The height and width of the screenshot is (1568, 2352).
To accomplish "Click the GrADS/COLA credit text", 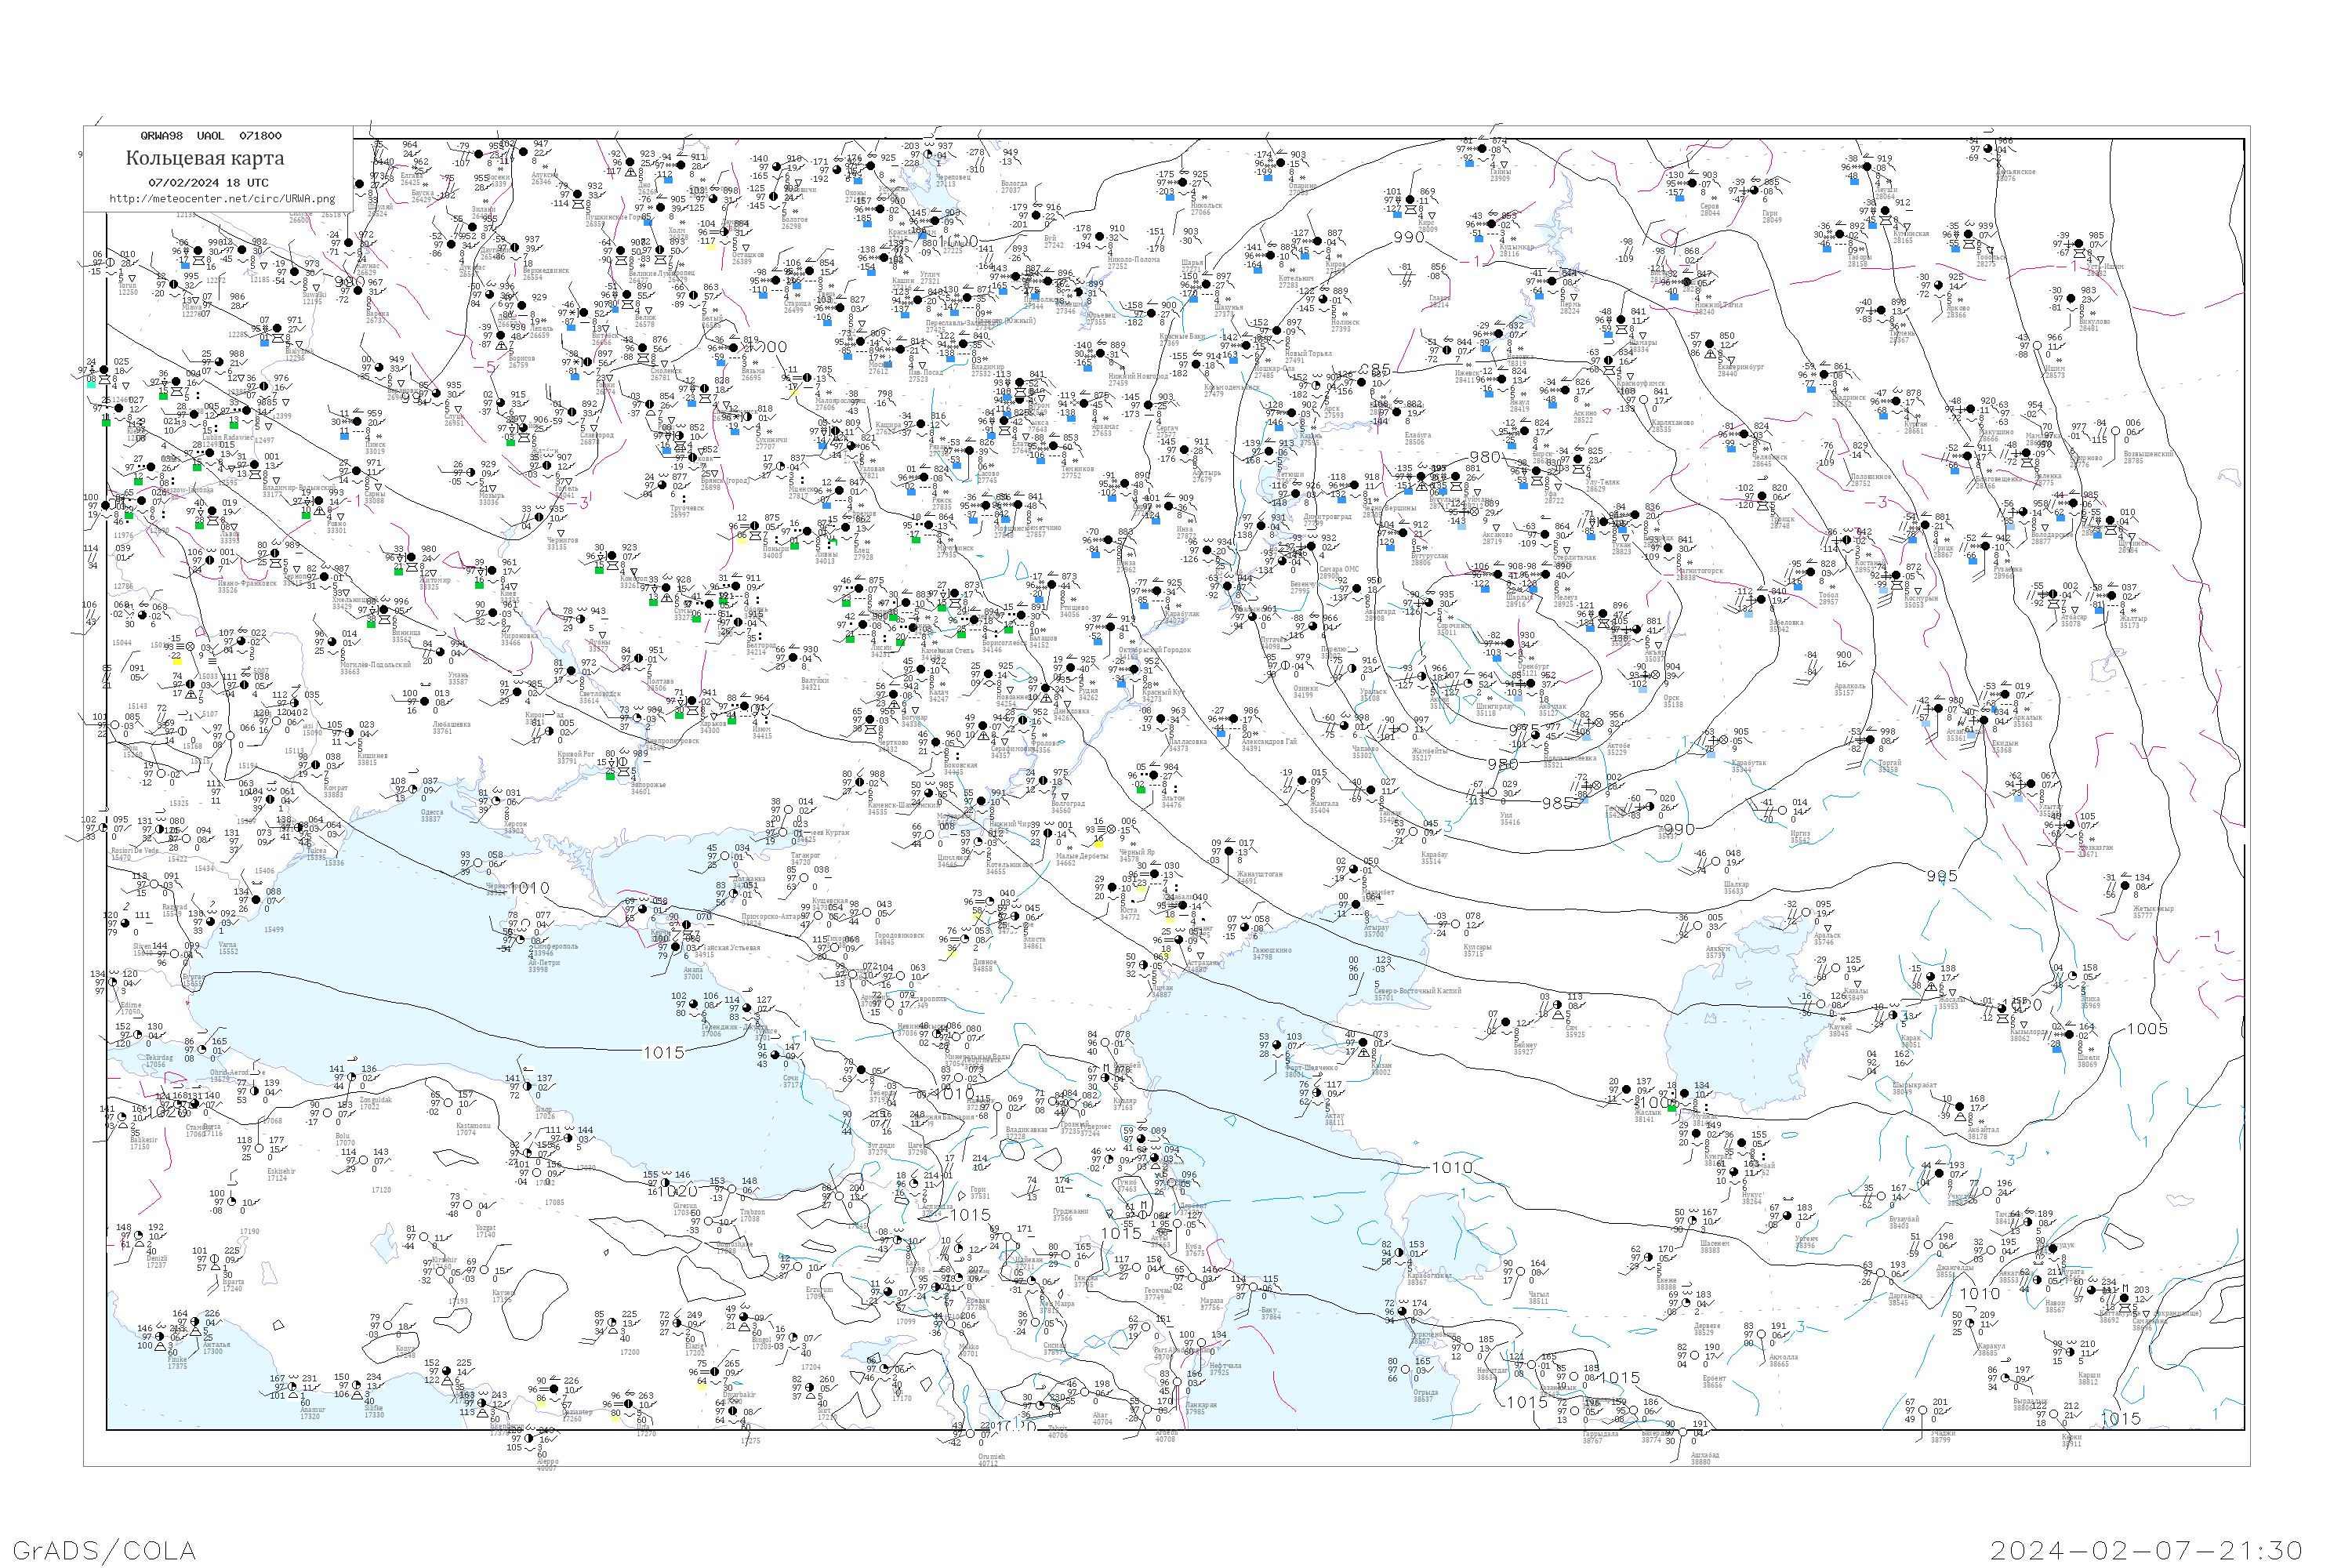I will (104, 1549).
